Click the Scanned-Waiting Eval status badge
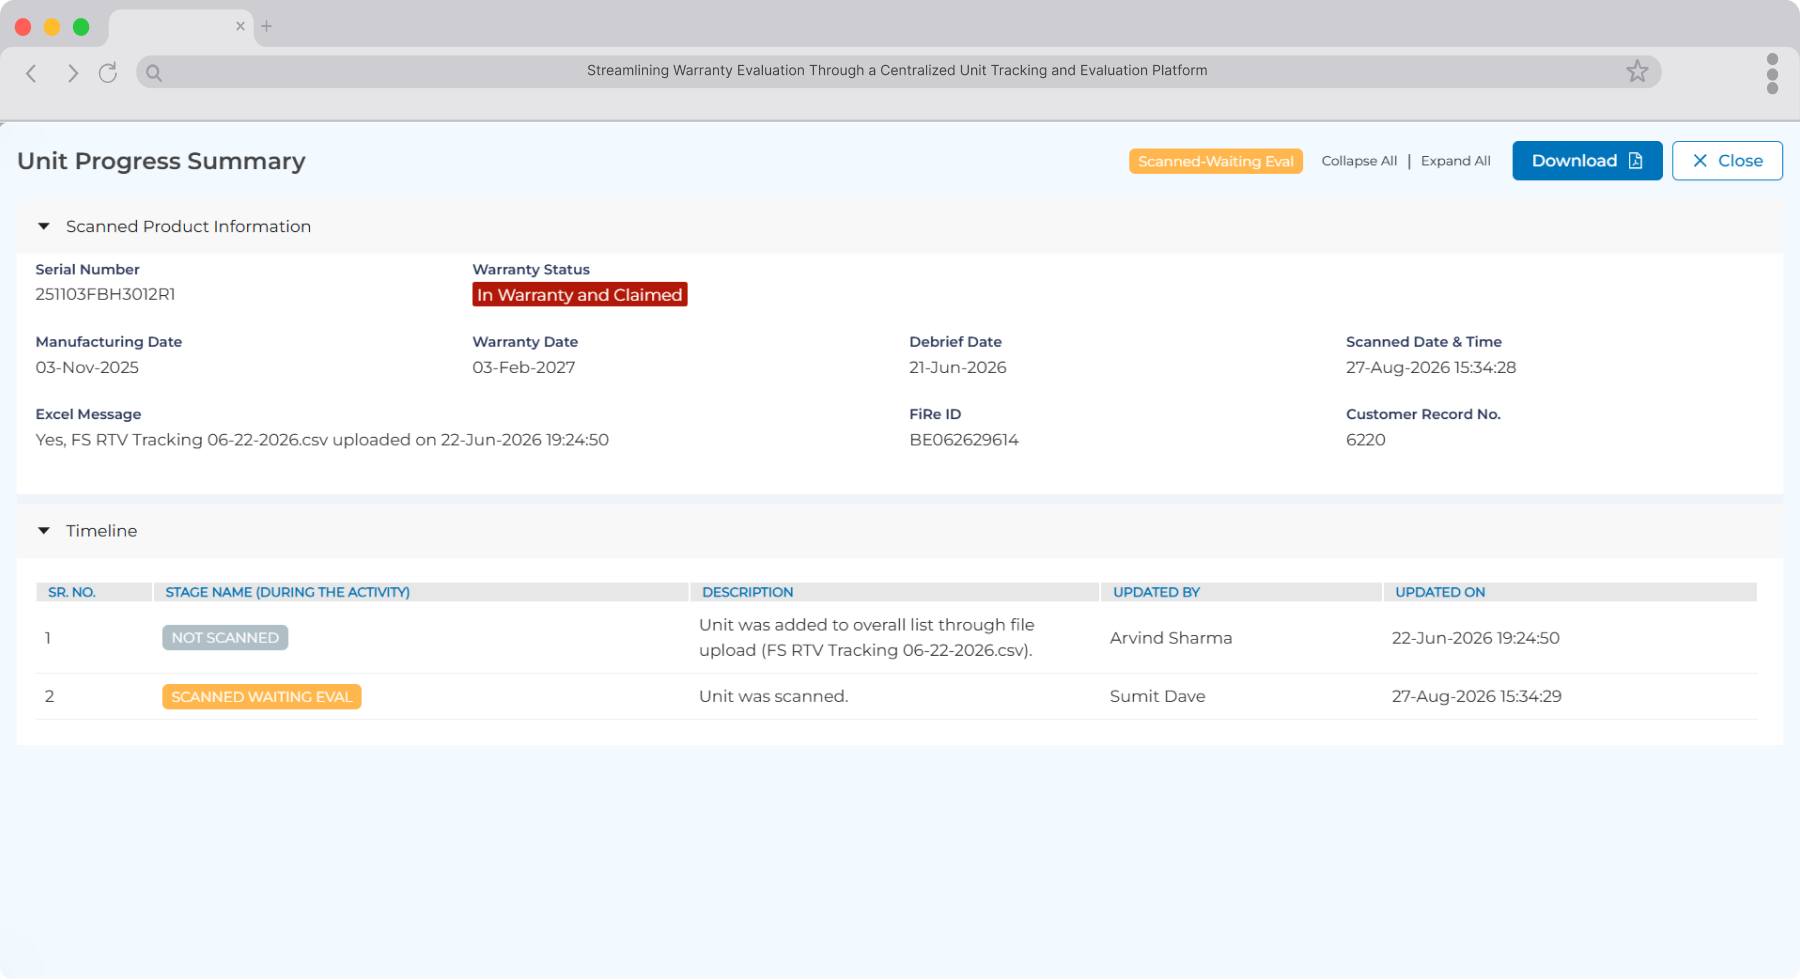Image resolution: width=1800 pixels, height=980 pixels. pyautogui.click(x=1215, y=161)
